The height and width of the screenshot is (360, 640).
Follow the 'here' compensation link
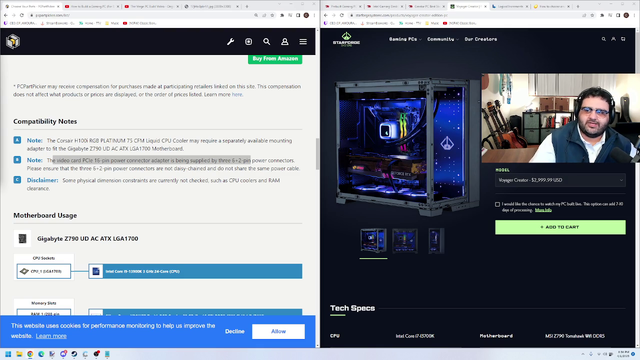(237, 94)
